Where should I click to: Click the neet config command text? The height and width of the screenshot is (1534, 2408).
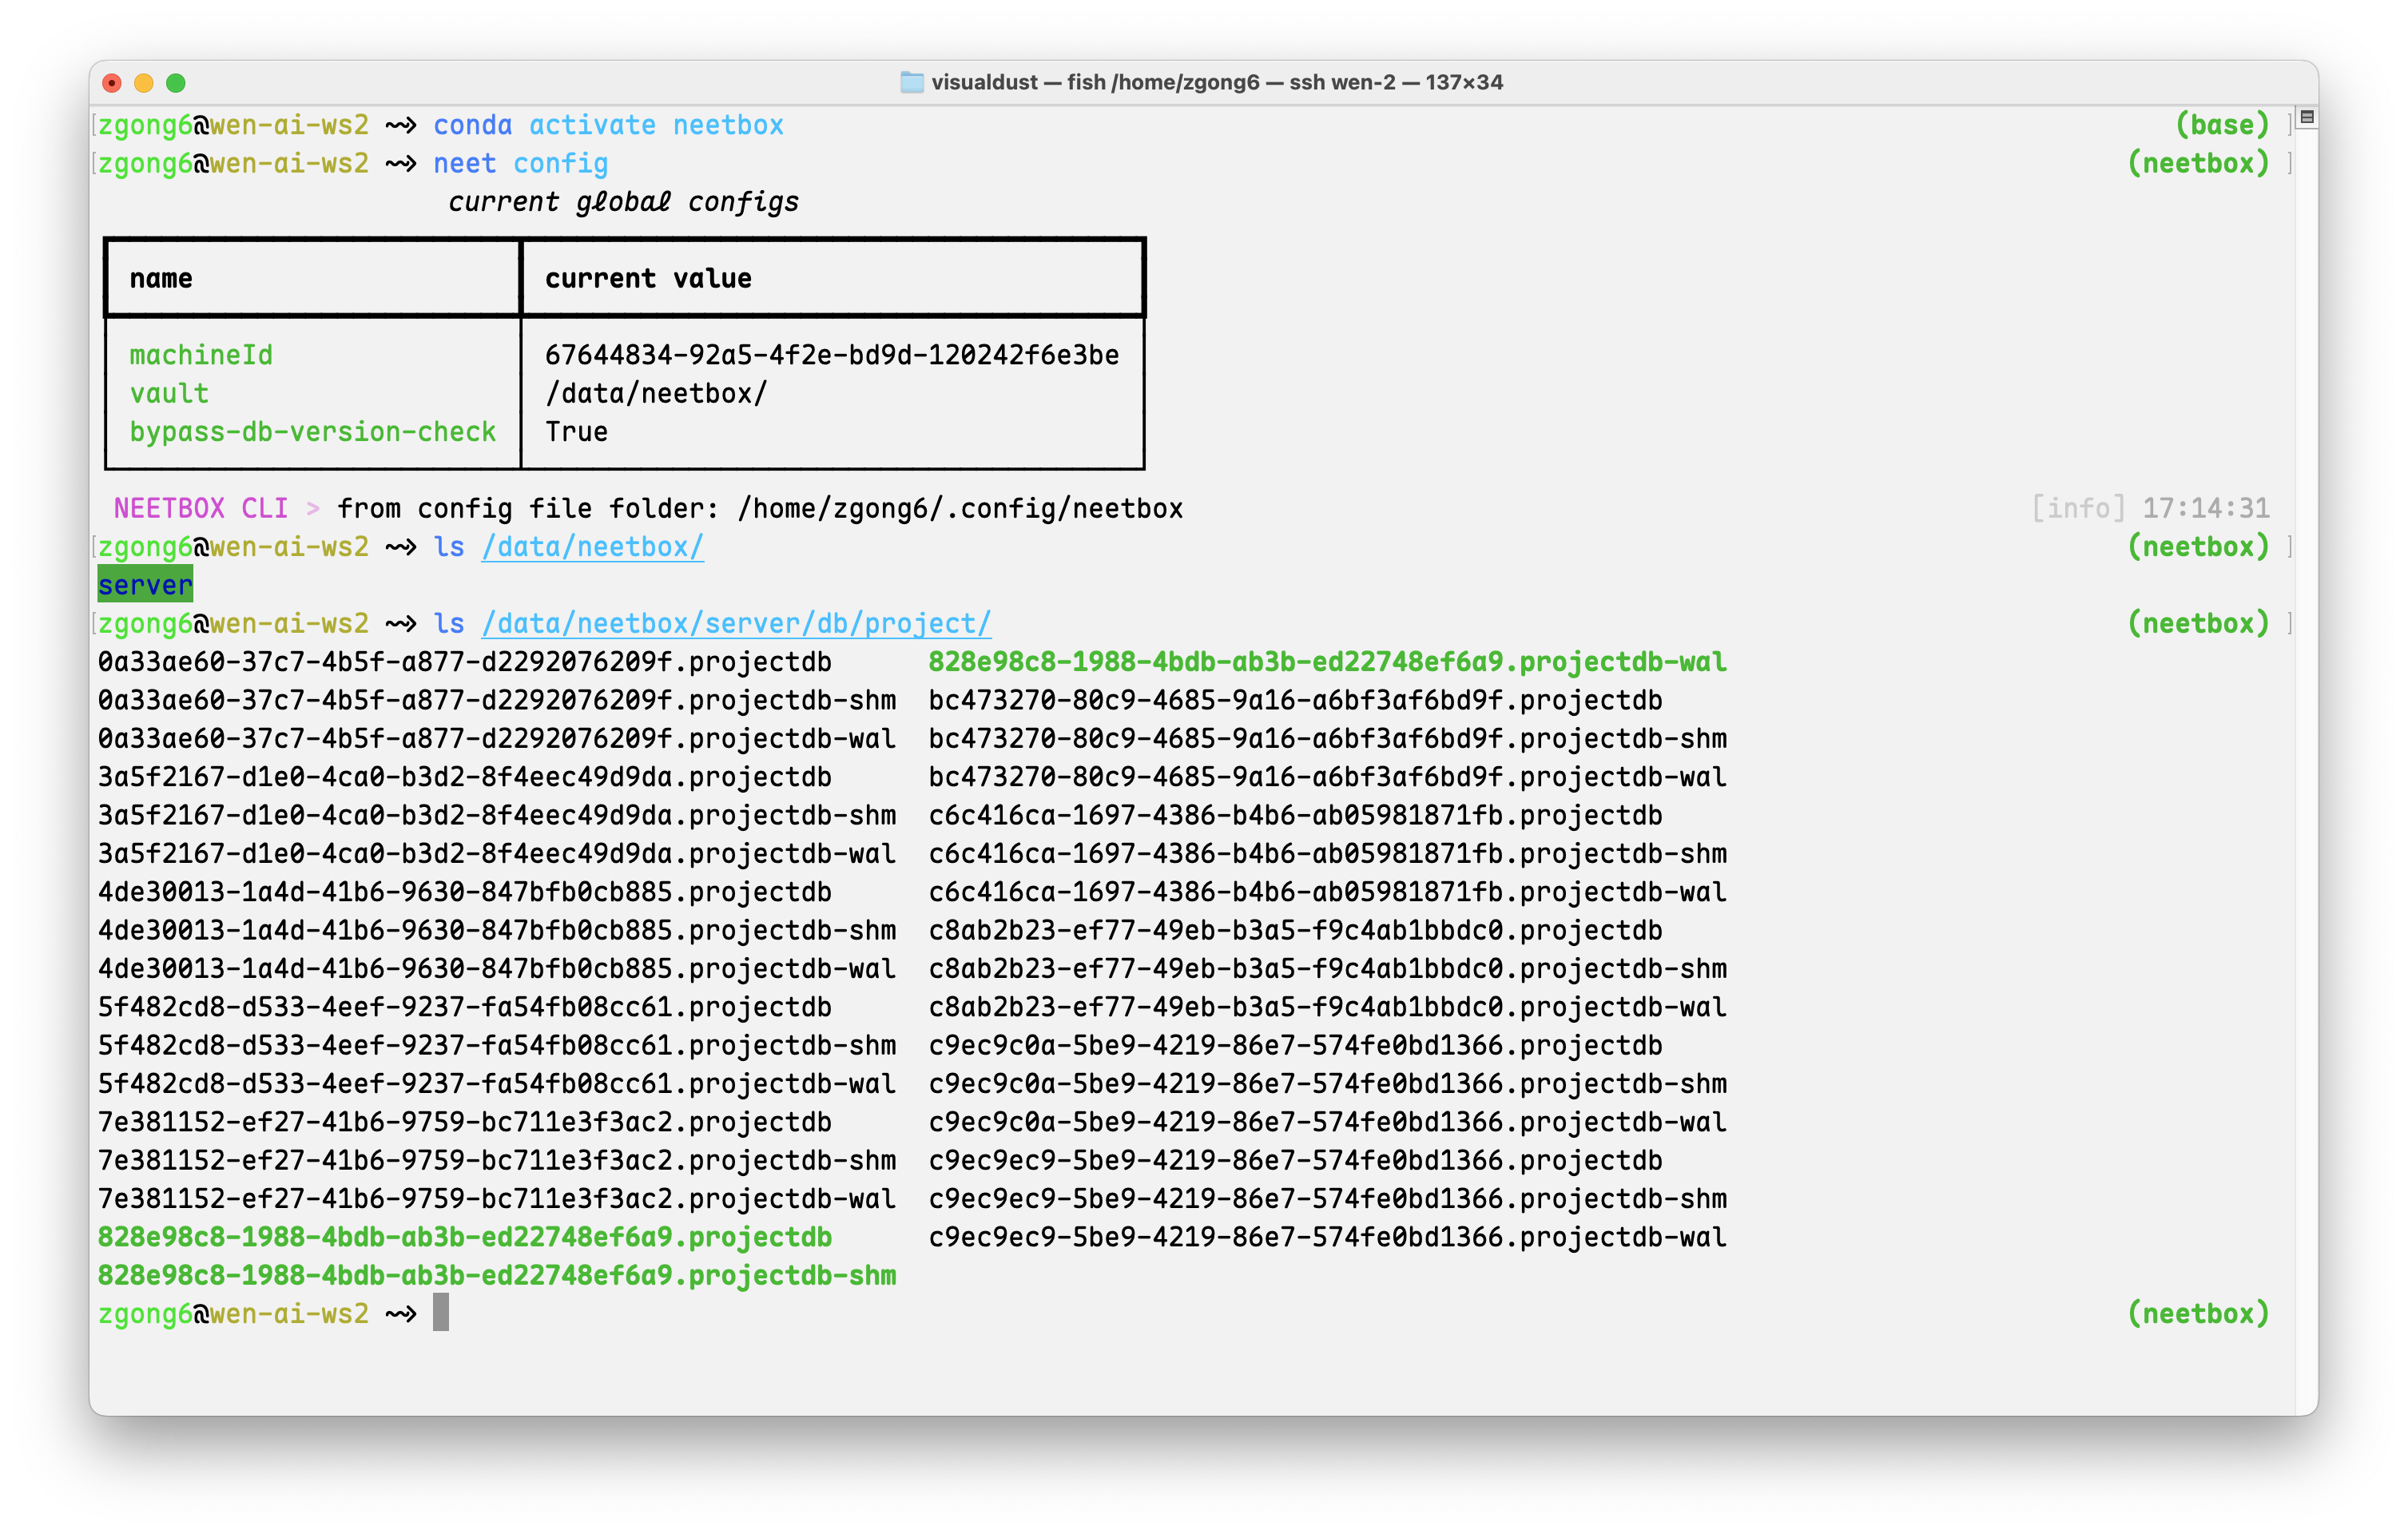pos(520,163)
